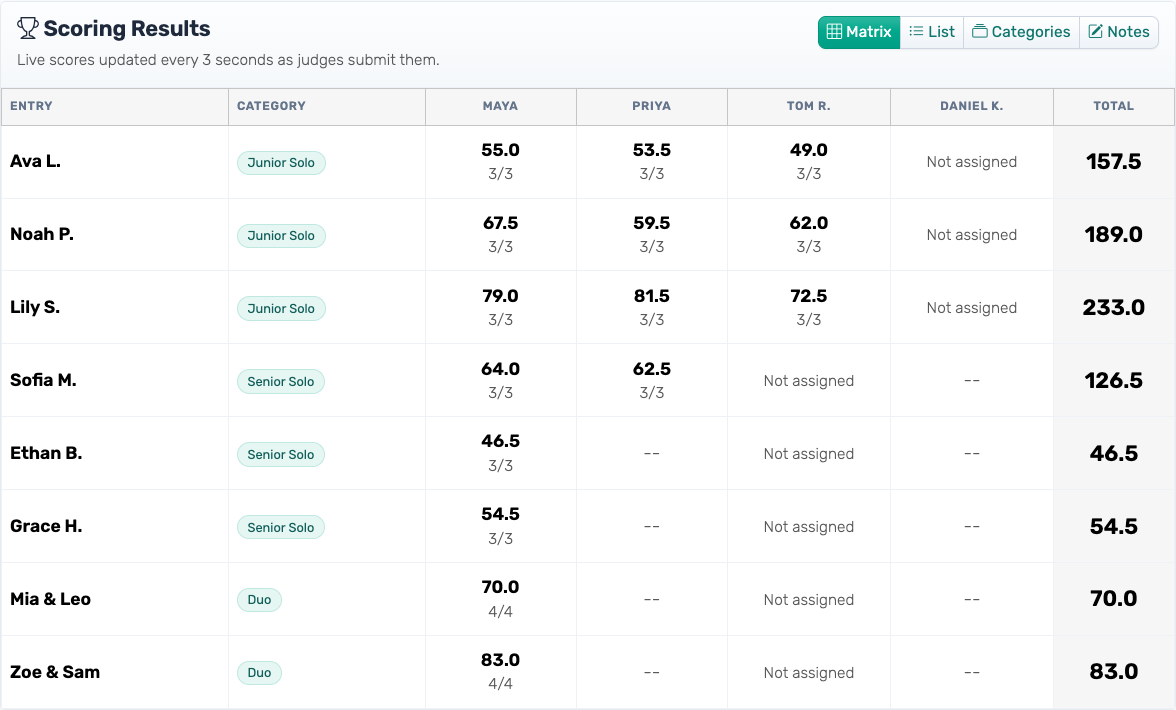Click Senior Solo badge for Grace H.
This screenshot has width=1176, height=710.
click(x=280, y=527)
